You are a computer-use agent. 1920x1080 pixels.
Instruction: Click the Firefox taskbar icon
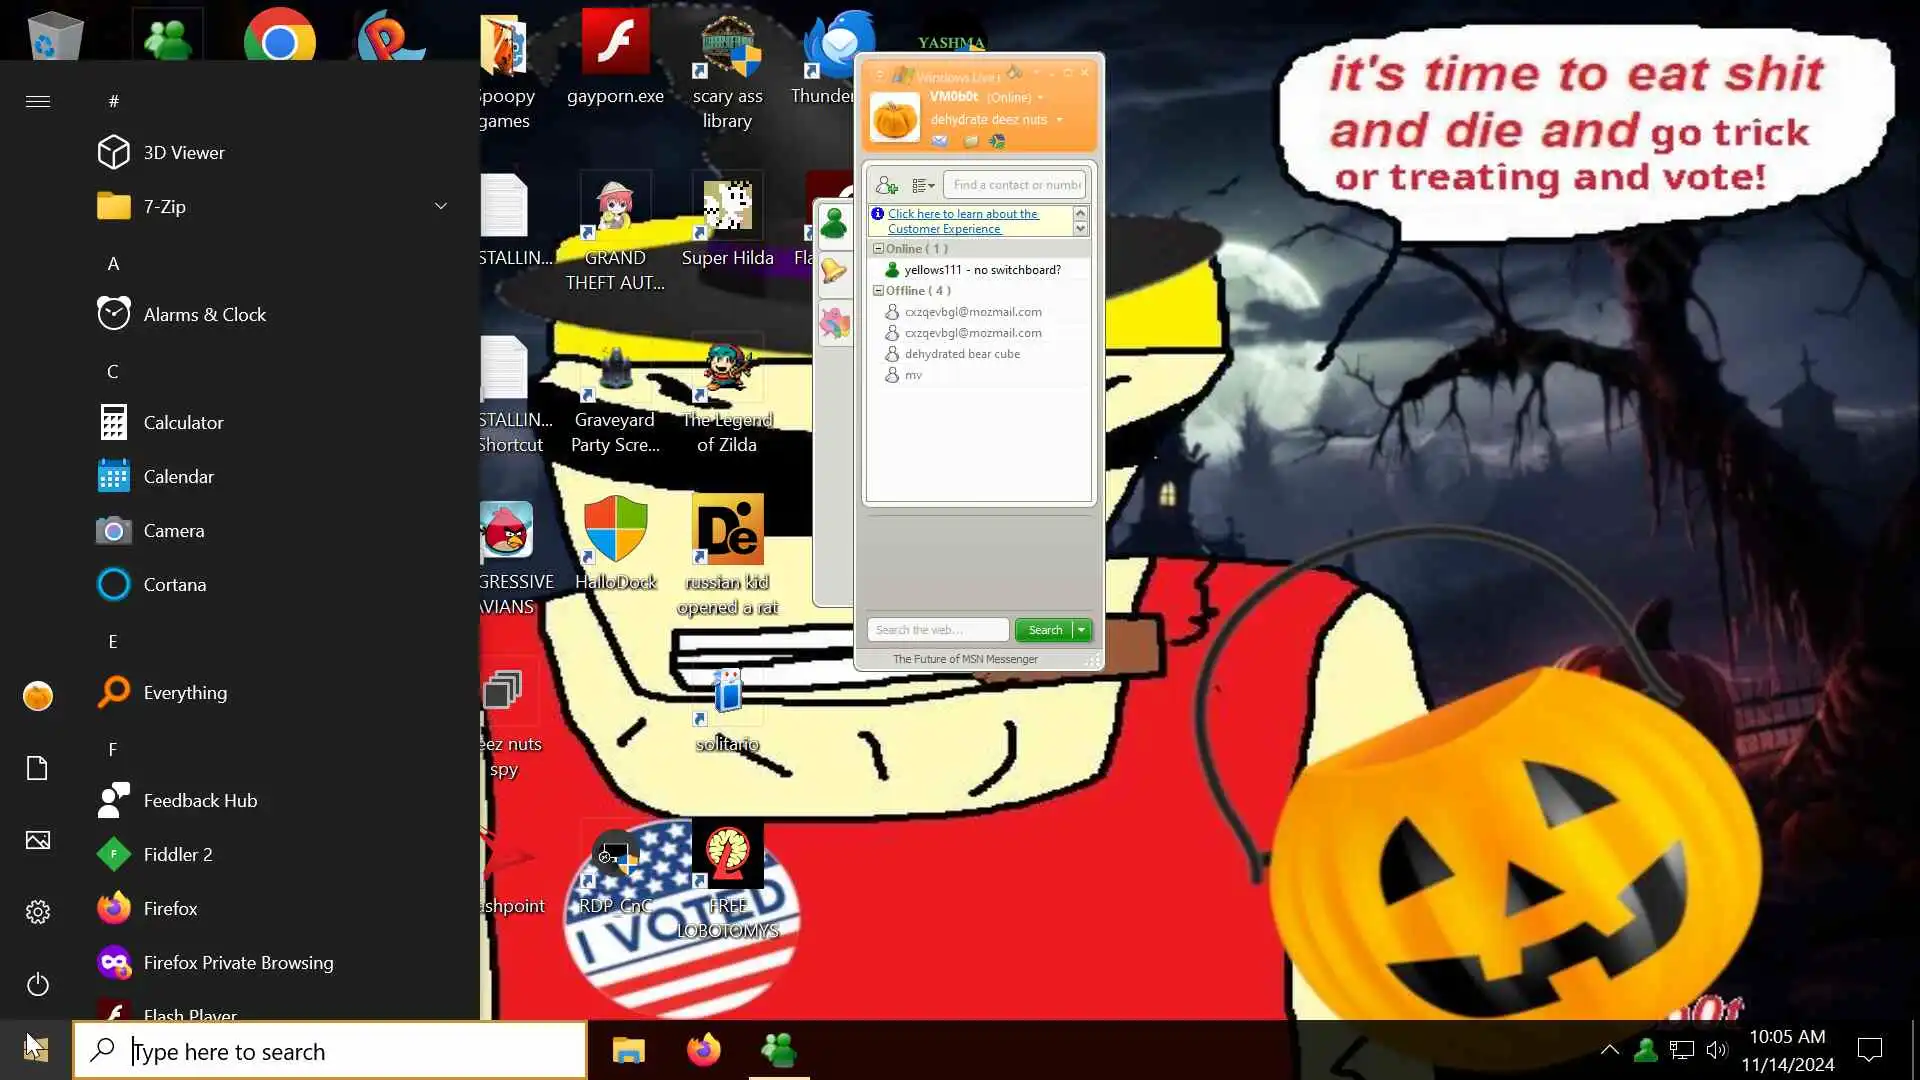703,1050
